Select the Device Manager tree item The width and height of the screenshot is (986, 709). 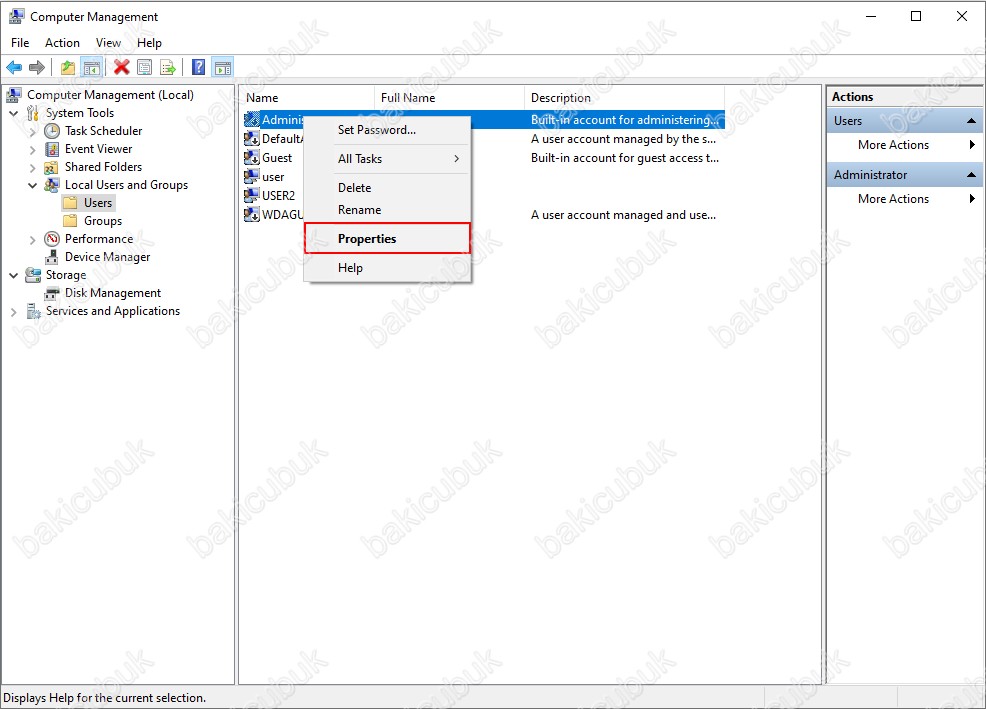coord(108,257)
